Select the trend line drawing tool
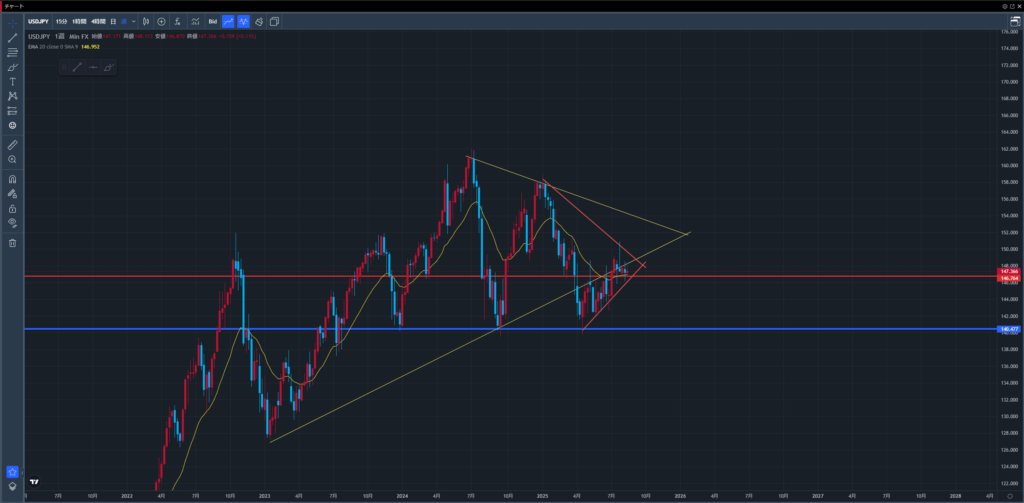1024x503 pixels. [x=12, y=37]
